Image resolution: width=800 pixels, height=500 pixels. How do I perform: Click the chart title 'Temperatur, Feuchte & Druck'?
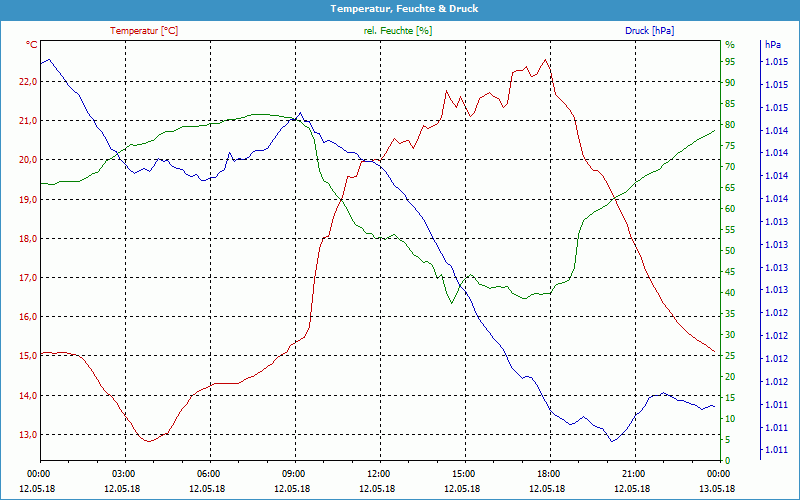pos(399,8)
